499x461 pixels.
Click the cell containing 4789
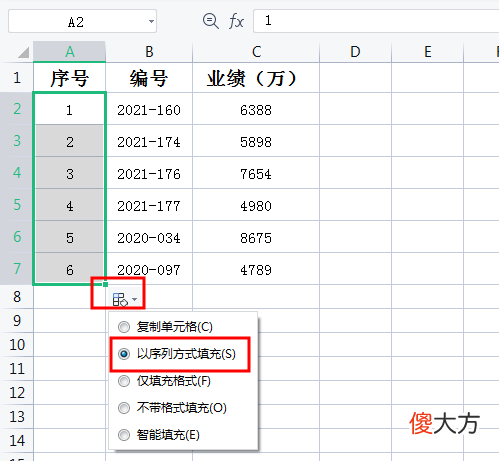click(x=256, y=269)
